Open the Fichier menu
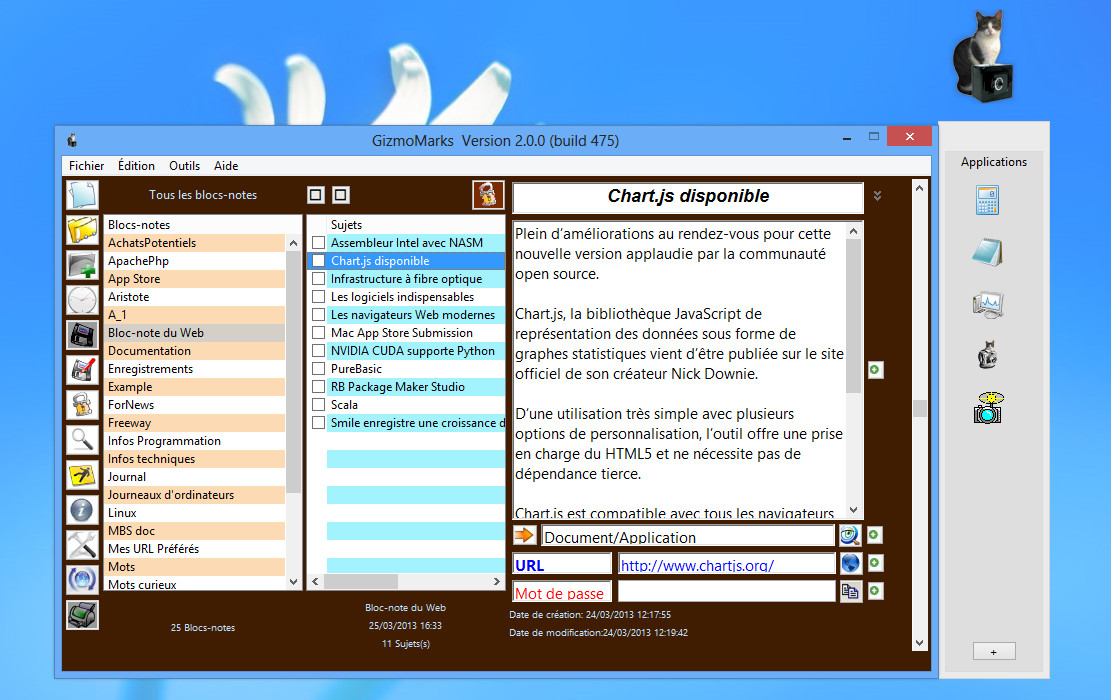Viewport: 1111px width, 700px height. [x=86, y=166]
